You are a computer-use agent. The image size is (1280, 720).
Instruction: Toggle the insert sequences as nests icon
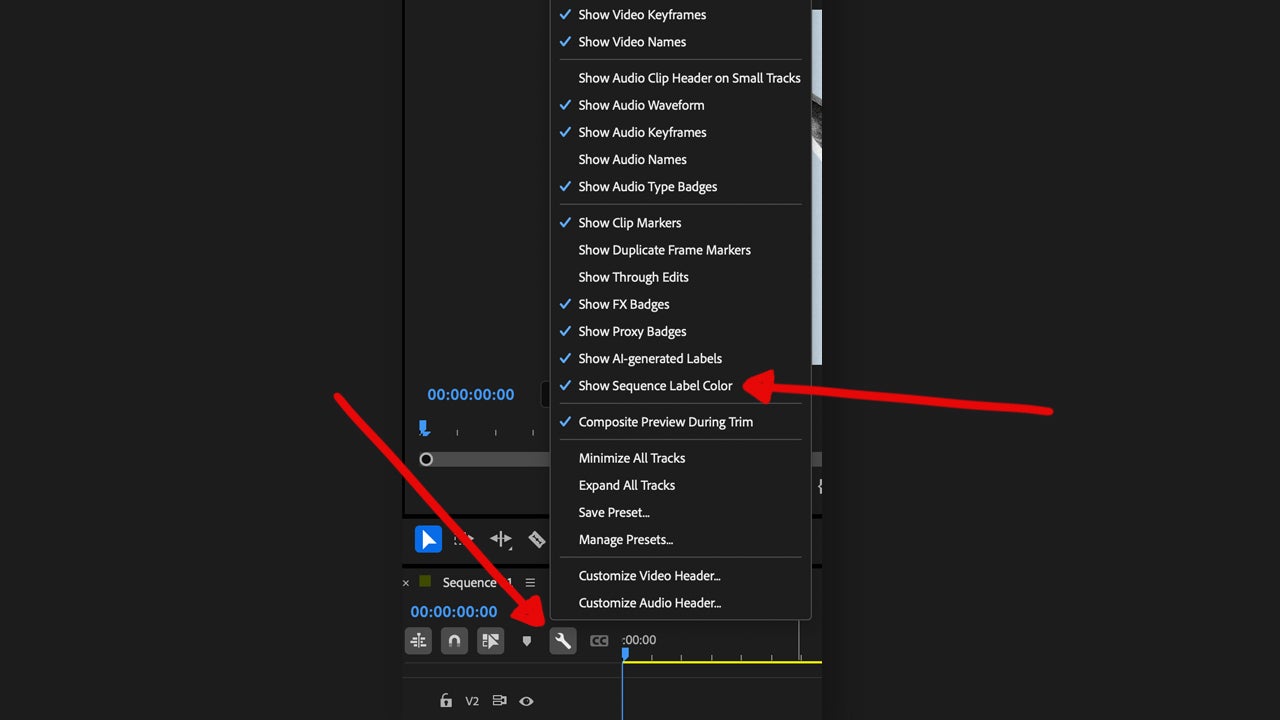pos(418,640)
